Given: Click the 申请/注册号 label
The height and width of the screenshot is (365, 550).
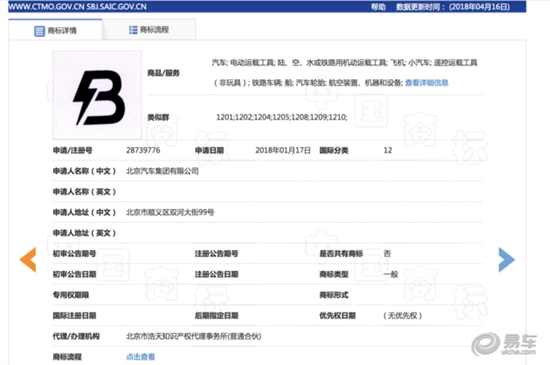Looking at the screenshot, I should [x=73, y=150].
